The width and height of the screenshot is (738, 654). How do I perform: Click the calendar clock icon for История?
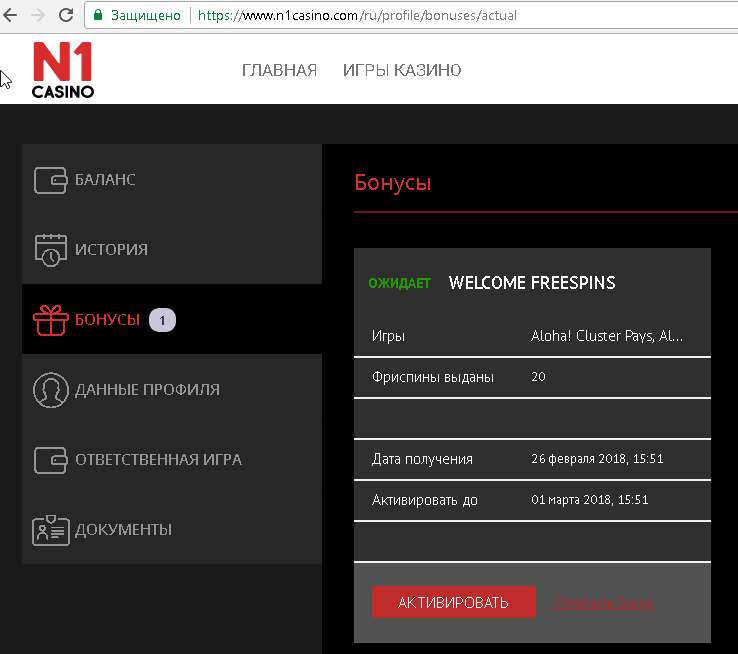[x=50, y=250]
